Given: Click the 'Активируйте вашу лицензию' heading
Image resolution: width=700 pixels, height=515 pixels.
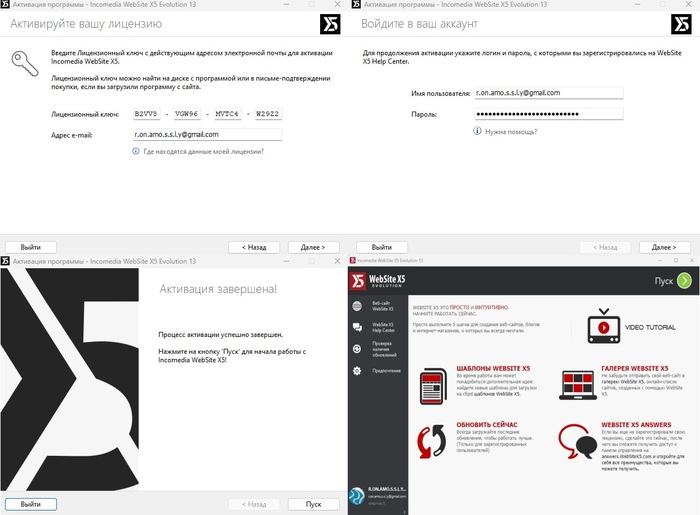Looking at the screenshot, I should [x=86, y=24].
